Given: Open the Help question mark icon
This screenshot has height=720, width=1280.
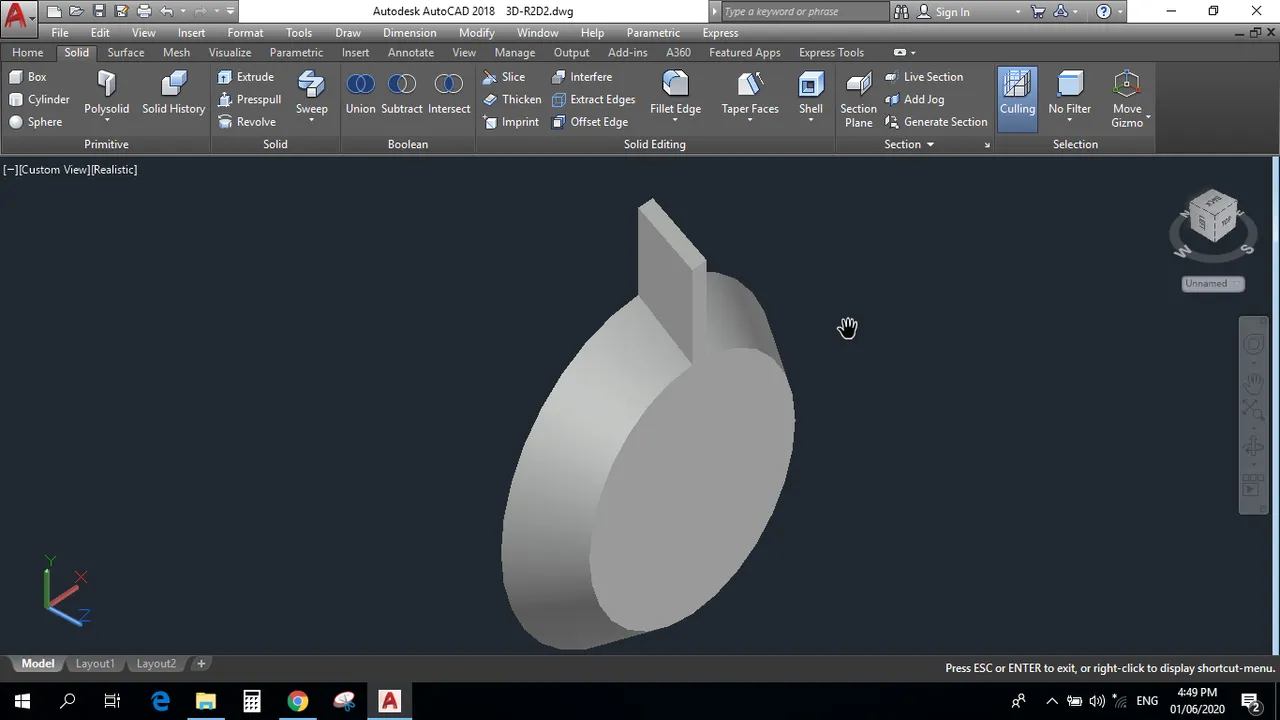Looking at the screenshot, I should point(1103,12).
